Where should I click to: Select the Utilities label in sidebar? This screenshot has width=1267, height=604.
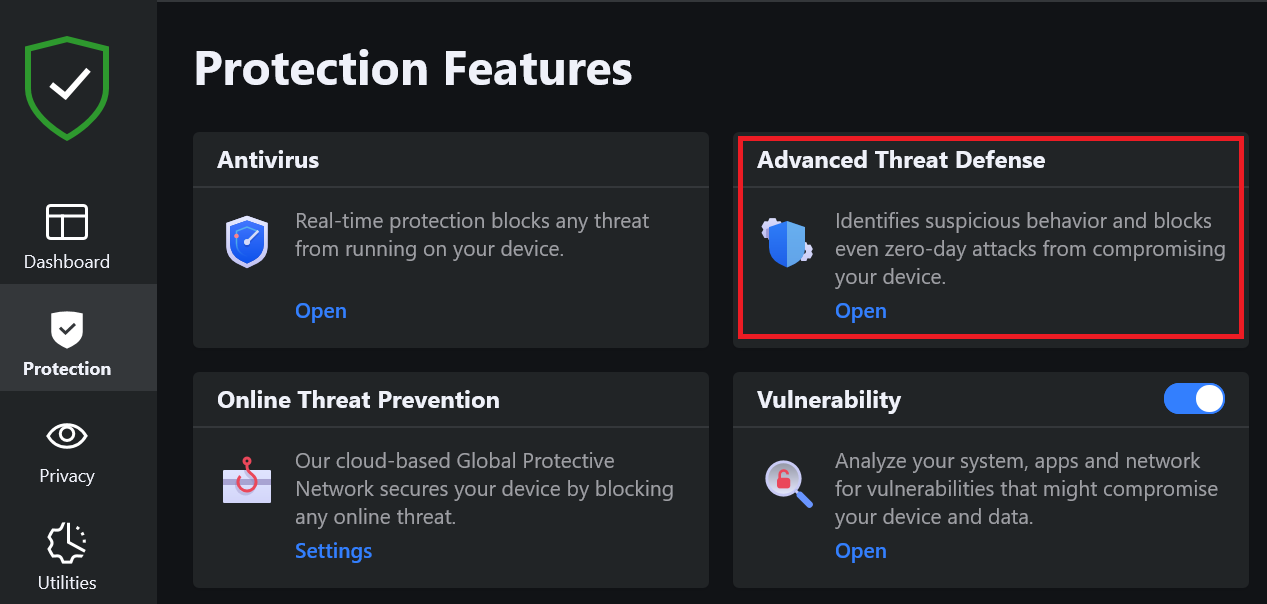pos(67,583)
